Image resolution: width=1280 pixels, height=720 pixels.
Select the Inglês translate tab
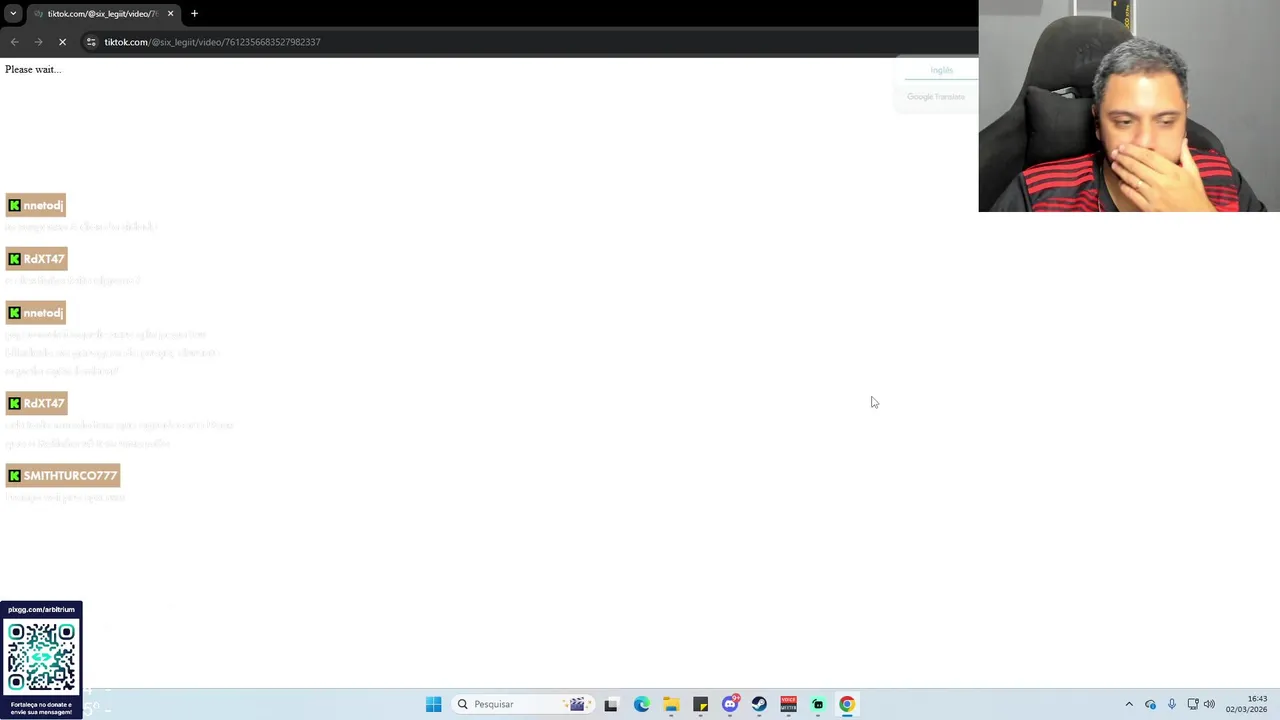941,70
